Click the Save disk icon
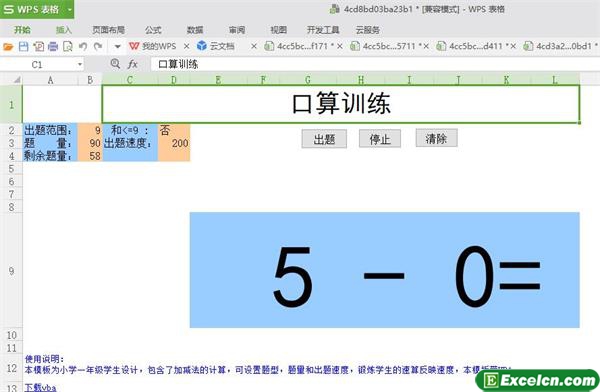600x392 pixels. coord(23,47)
